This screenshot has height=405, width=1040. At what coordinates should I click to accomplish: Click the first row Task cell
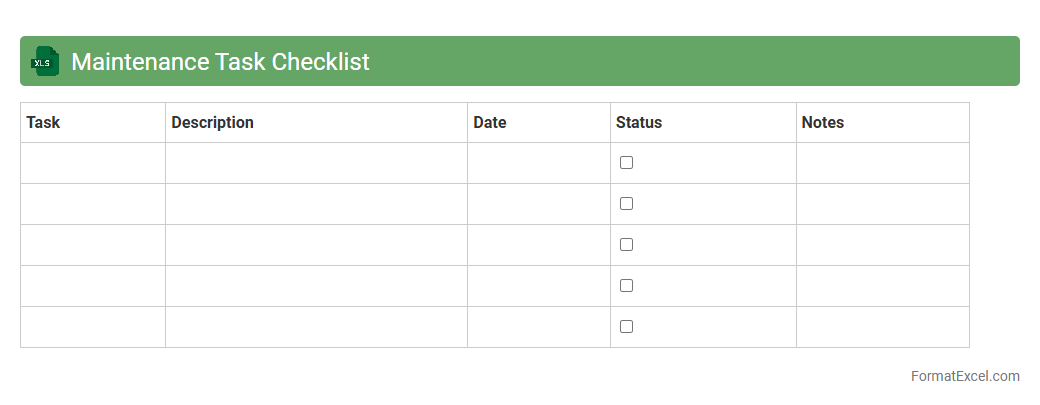(x=93, y=163)
